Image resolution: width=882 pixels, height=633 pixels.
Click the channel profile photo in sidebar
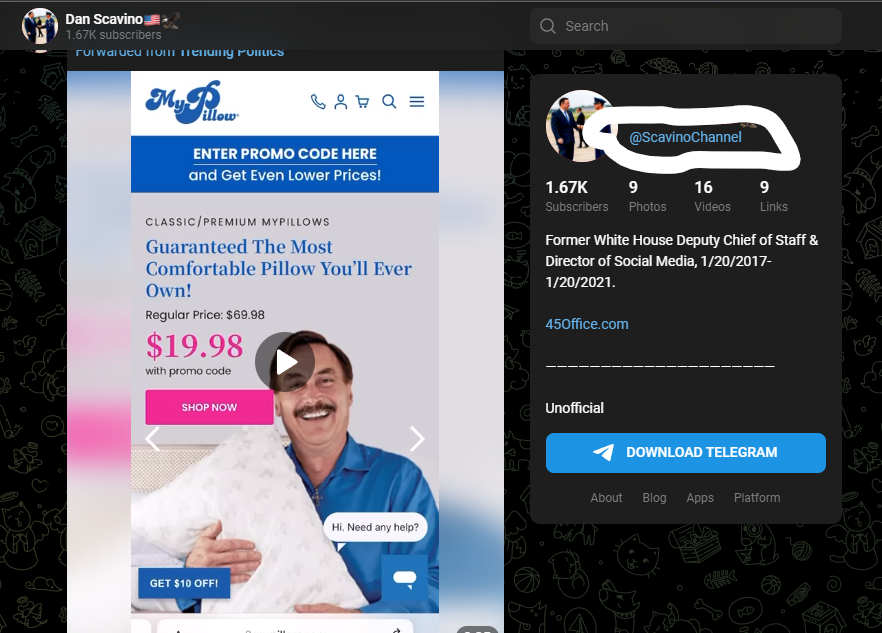[x=579, y=126]
